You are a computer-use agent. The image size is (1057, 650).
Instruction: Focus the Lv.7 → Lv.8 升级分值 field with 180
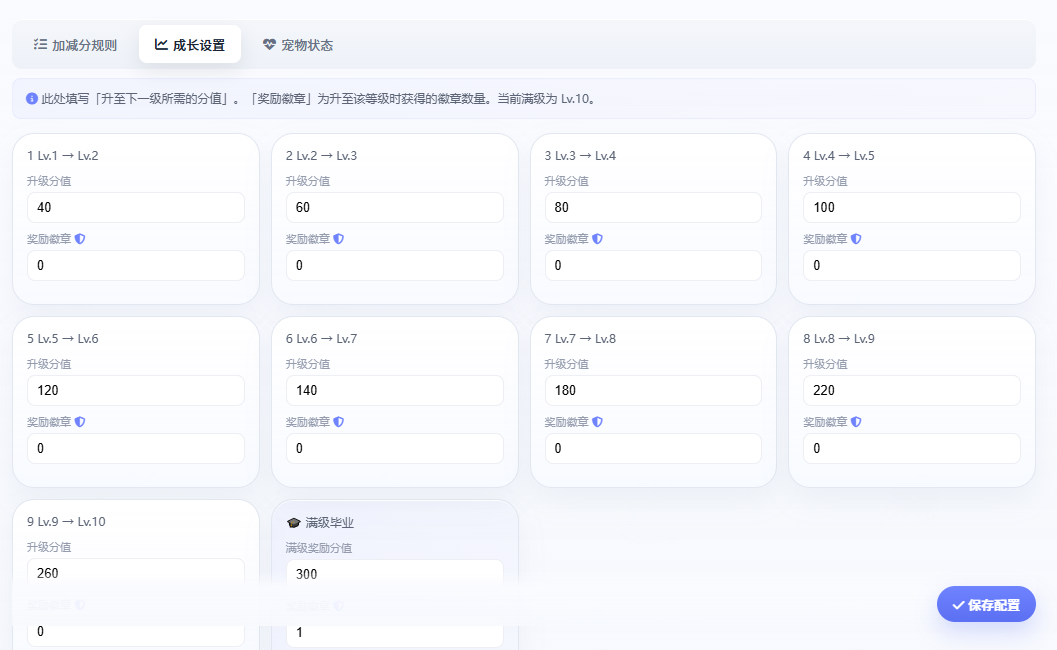(653, 390)
